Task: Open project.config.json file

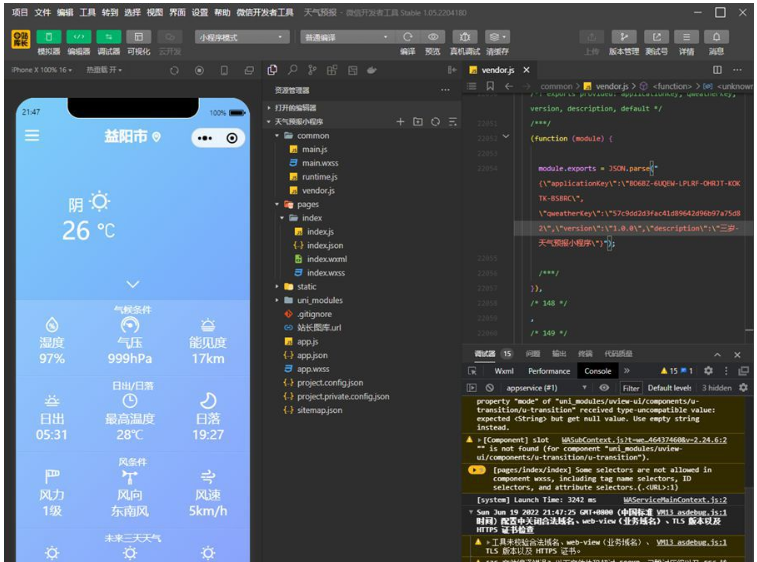Action: [330, 382]
